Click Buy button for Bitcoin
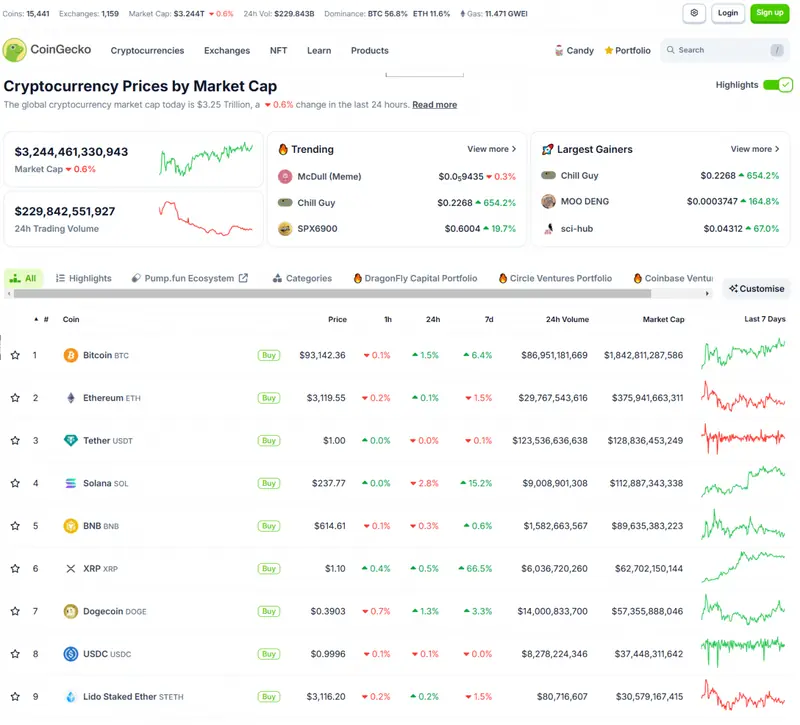 coord(269,355)
